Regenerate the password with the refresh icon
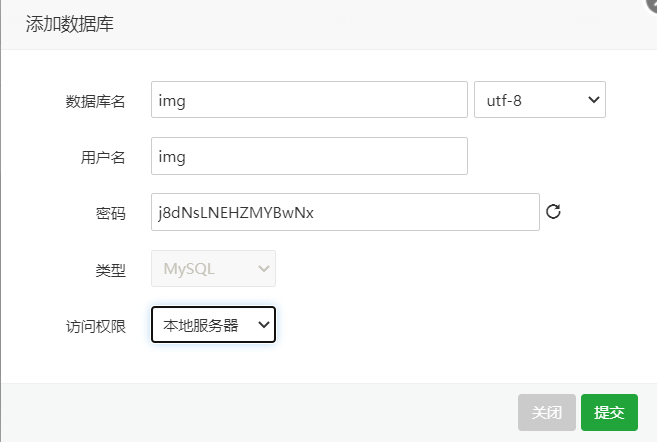Viewport: 657px width, 442px height. click(x=553, y=212)
